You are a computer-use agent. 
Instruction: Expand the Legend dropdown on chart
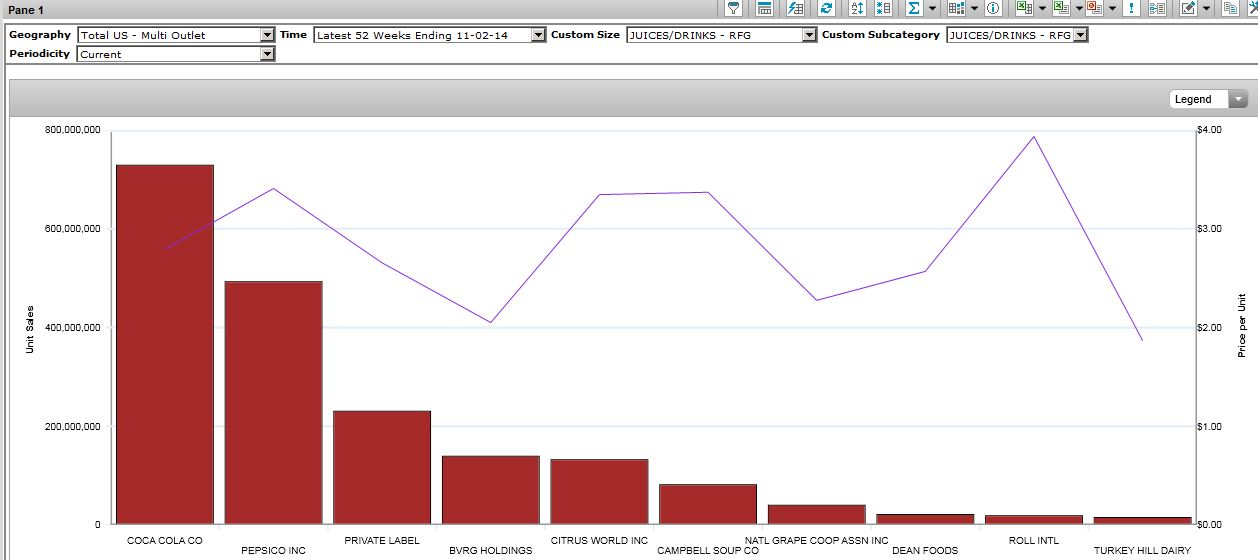click(x=1239, y=99)
